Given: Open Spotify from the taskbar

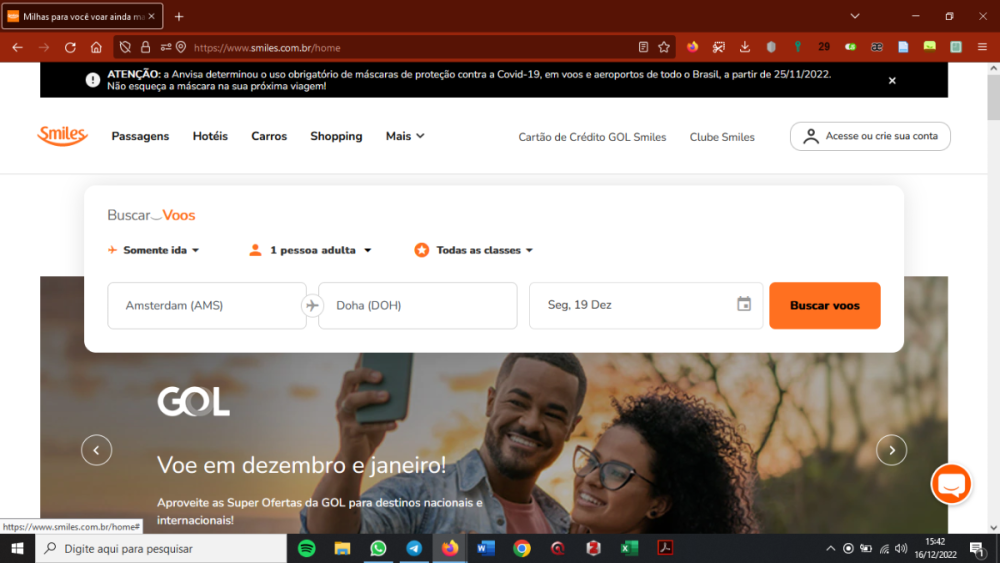Looking at the screenshot, I should coord(307,548).
